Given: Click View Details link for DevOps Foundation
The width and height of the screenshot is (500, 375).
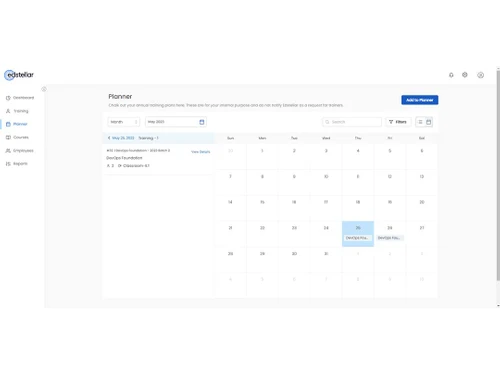Looking at the screenshot, I should point(201,152).
